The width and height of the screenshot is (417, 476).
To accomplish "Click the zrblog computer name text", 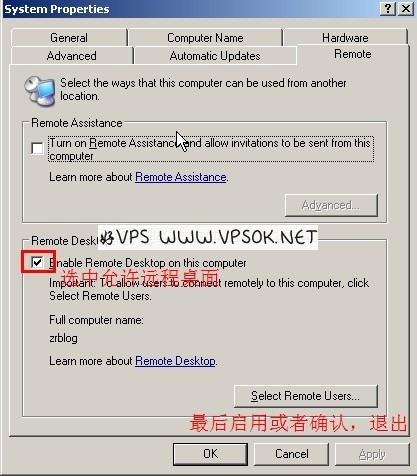I will pyautogui.click(x=63, y=338).
